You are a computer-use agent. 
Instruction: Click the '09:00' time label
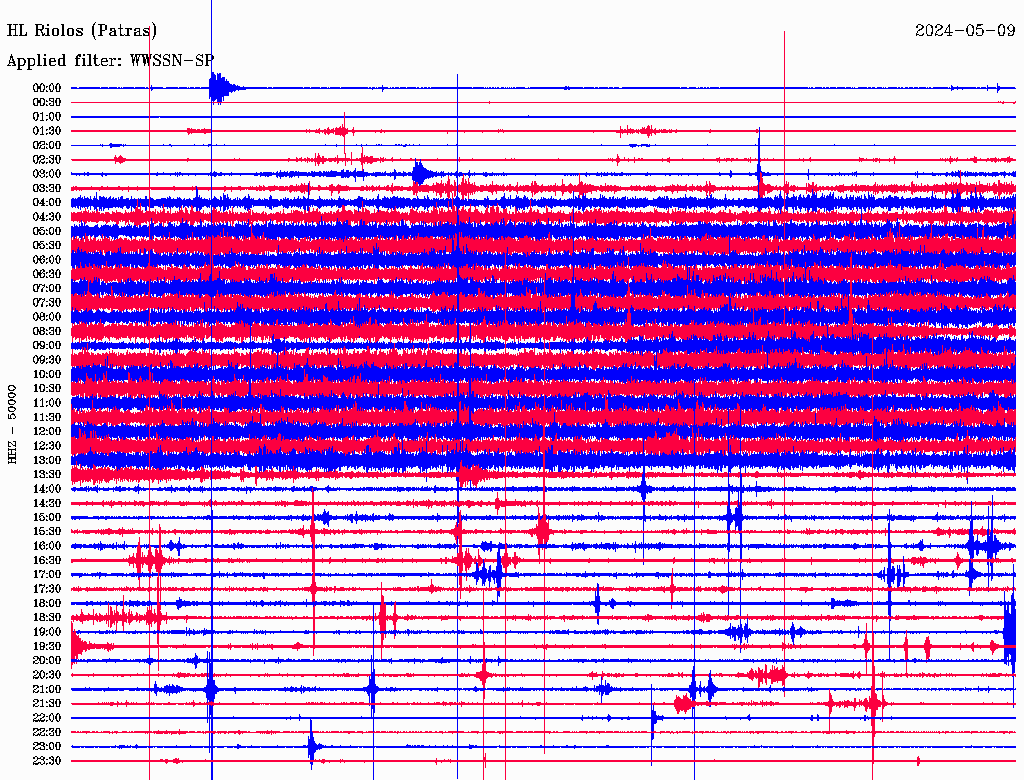[47, 346]
